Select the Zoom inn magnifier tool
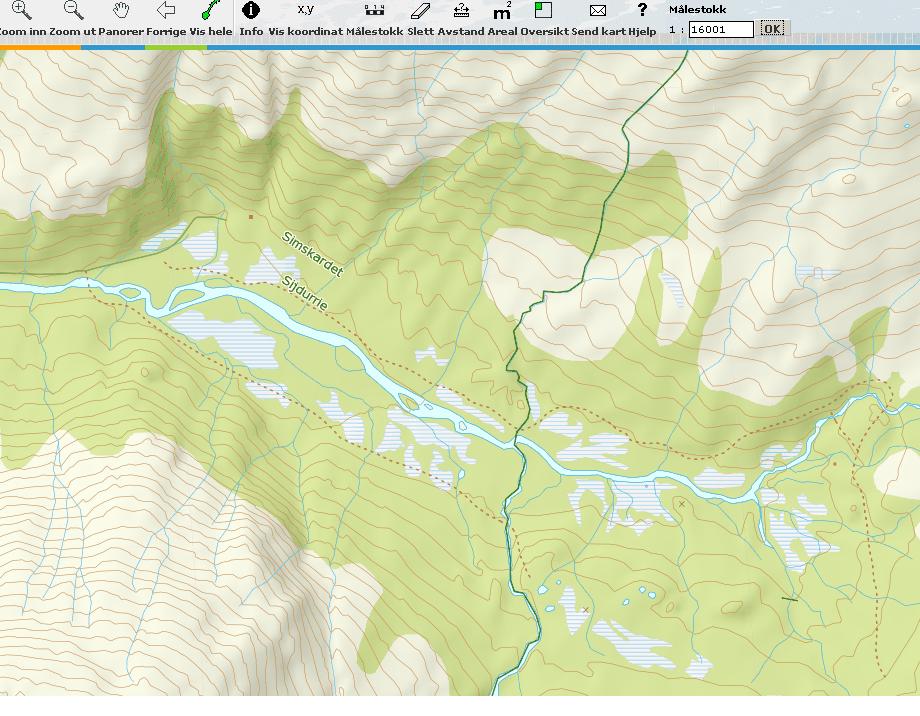The width and height of the screenshot is (920, 716). point(21,11)
